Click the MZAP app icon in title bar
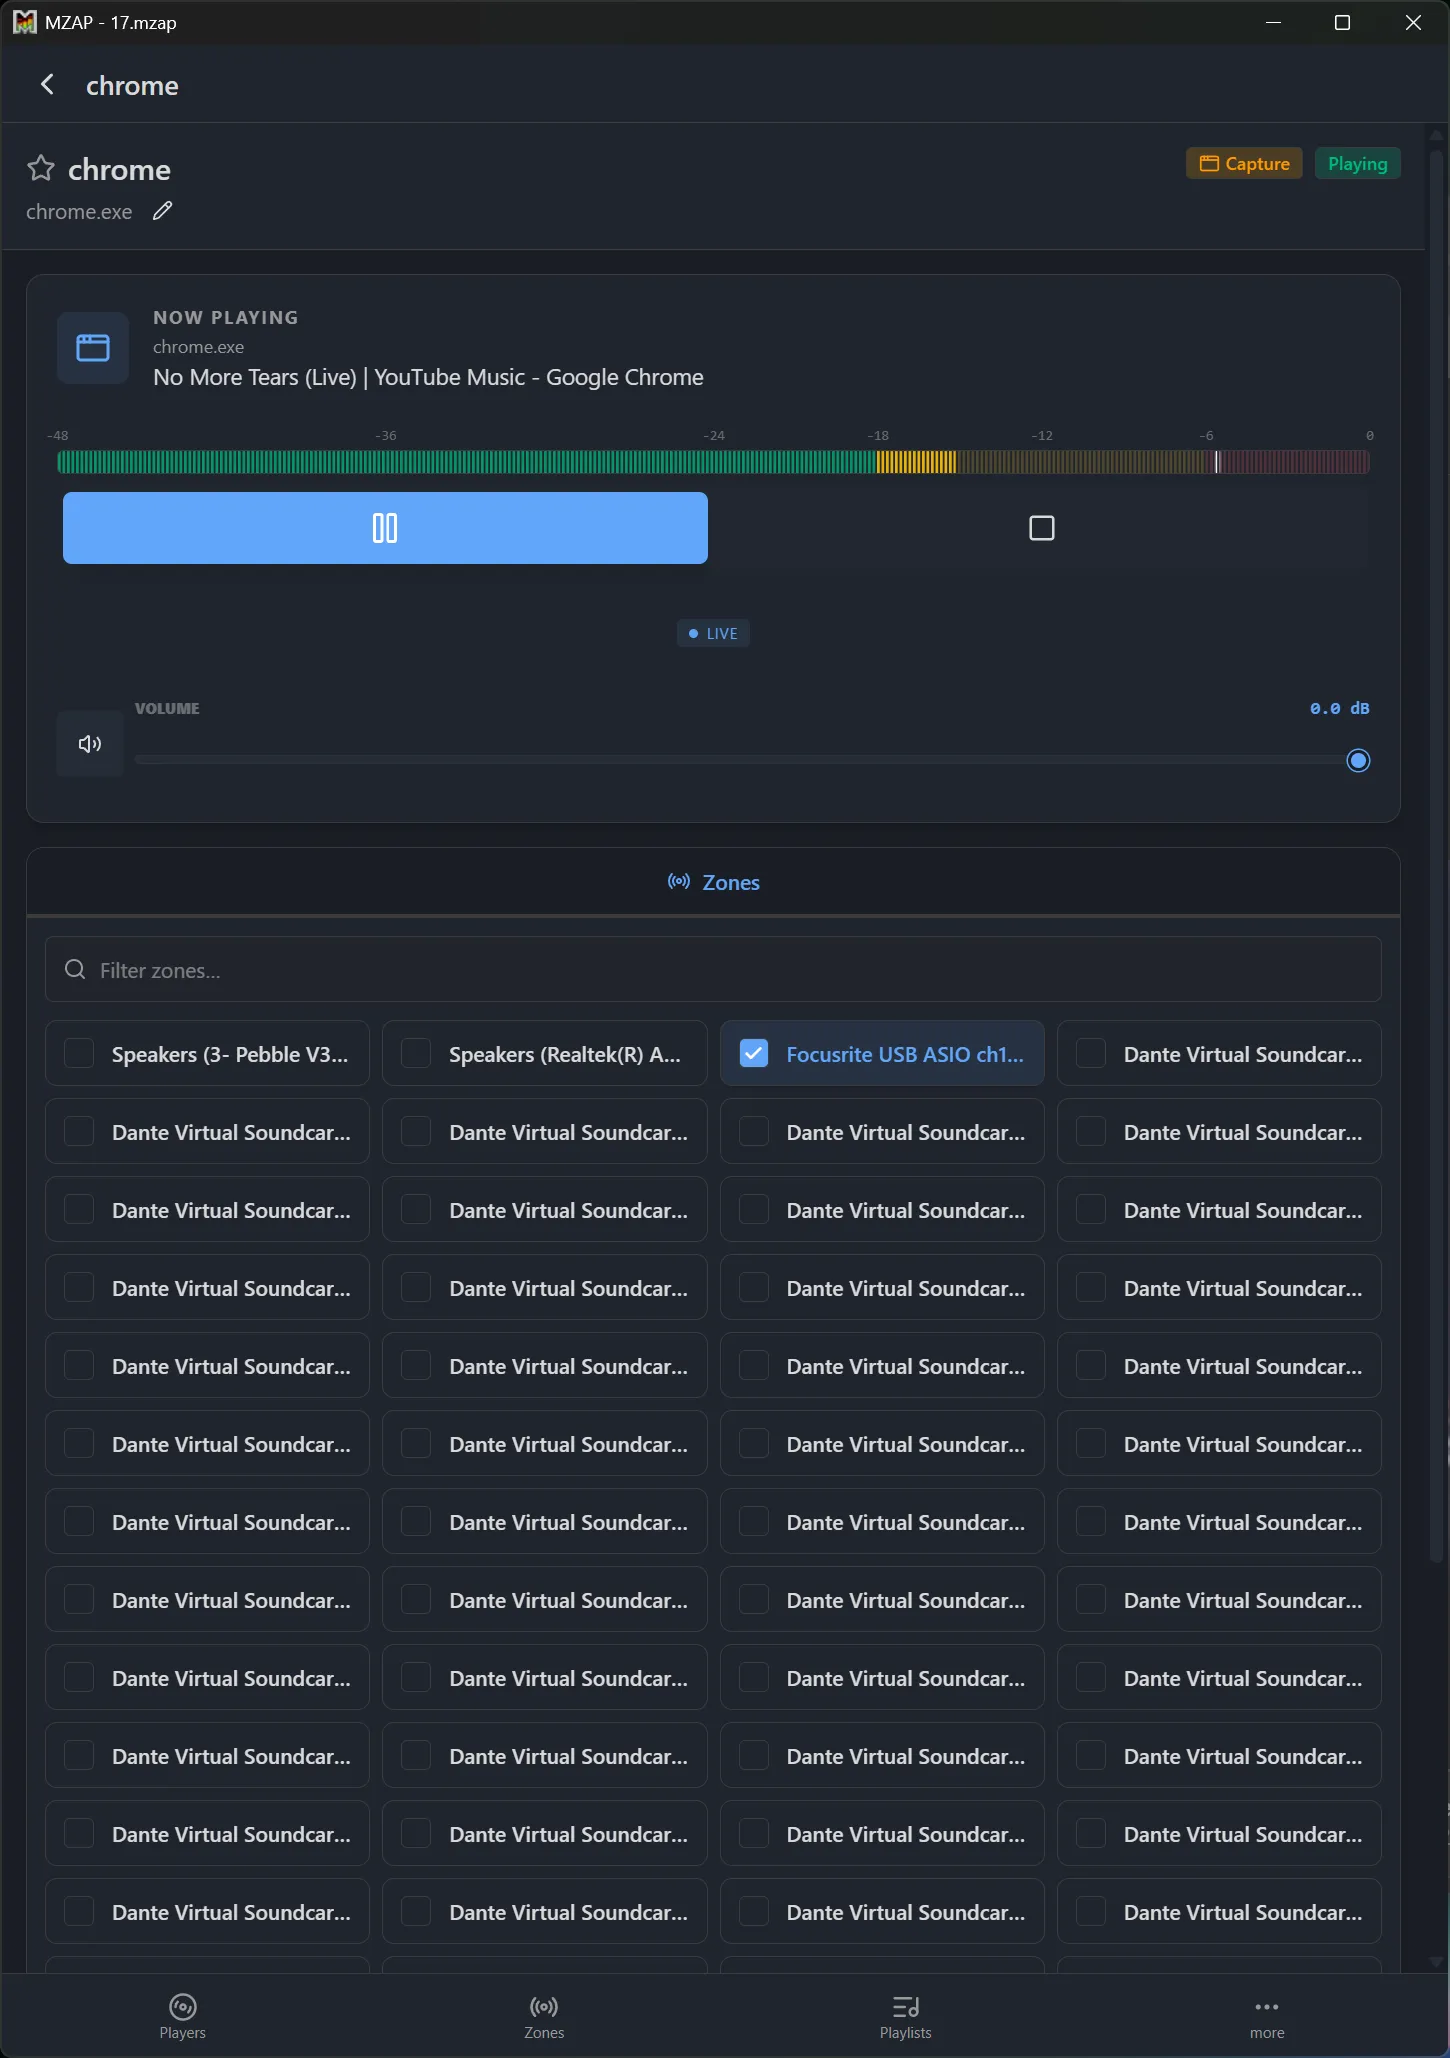Screen dimensions: 1450x2058 24,22
